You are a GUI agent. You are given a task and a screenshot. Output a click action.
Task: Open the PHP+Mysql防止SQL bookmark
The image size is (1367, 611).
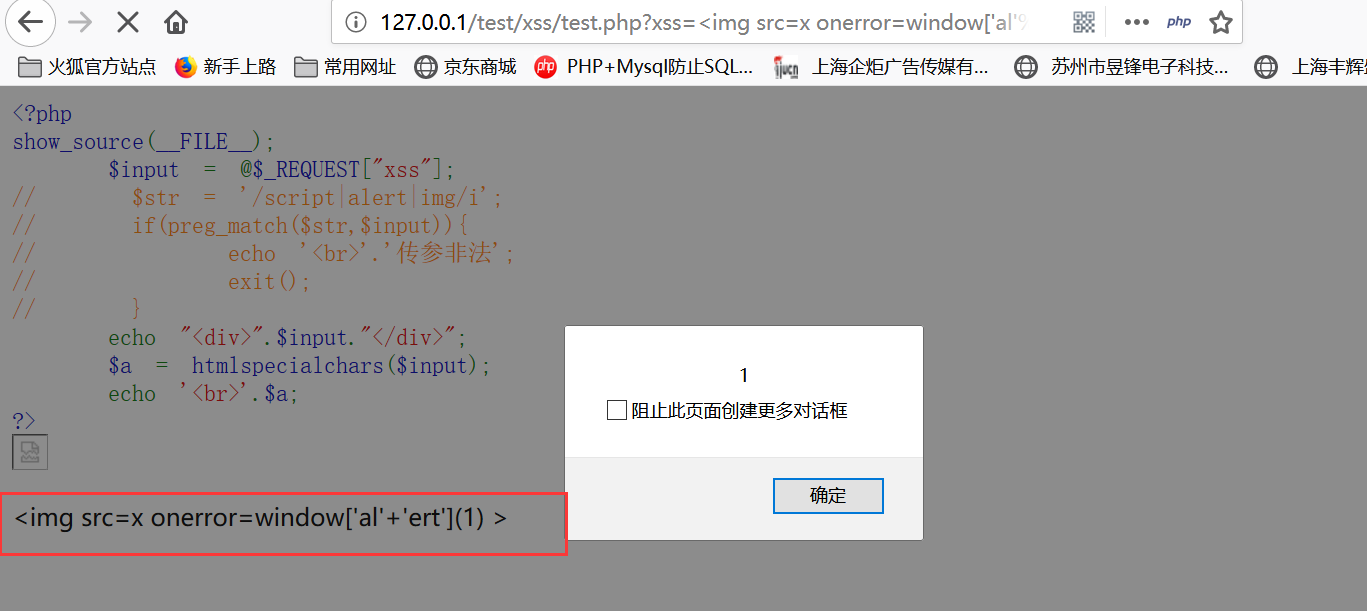(x=645, y=67)
